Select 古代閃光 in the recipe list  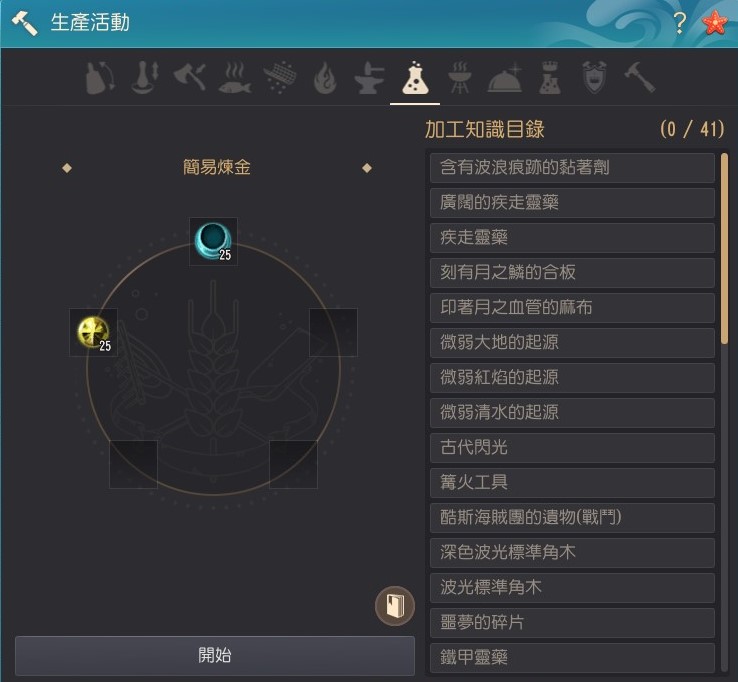(572, 448)
